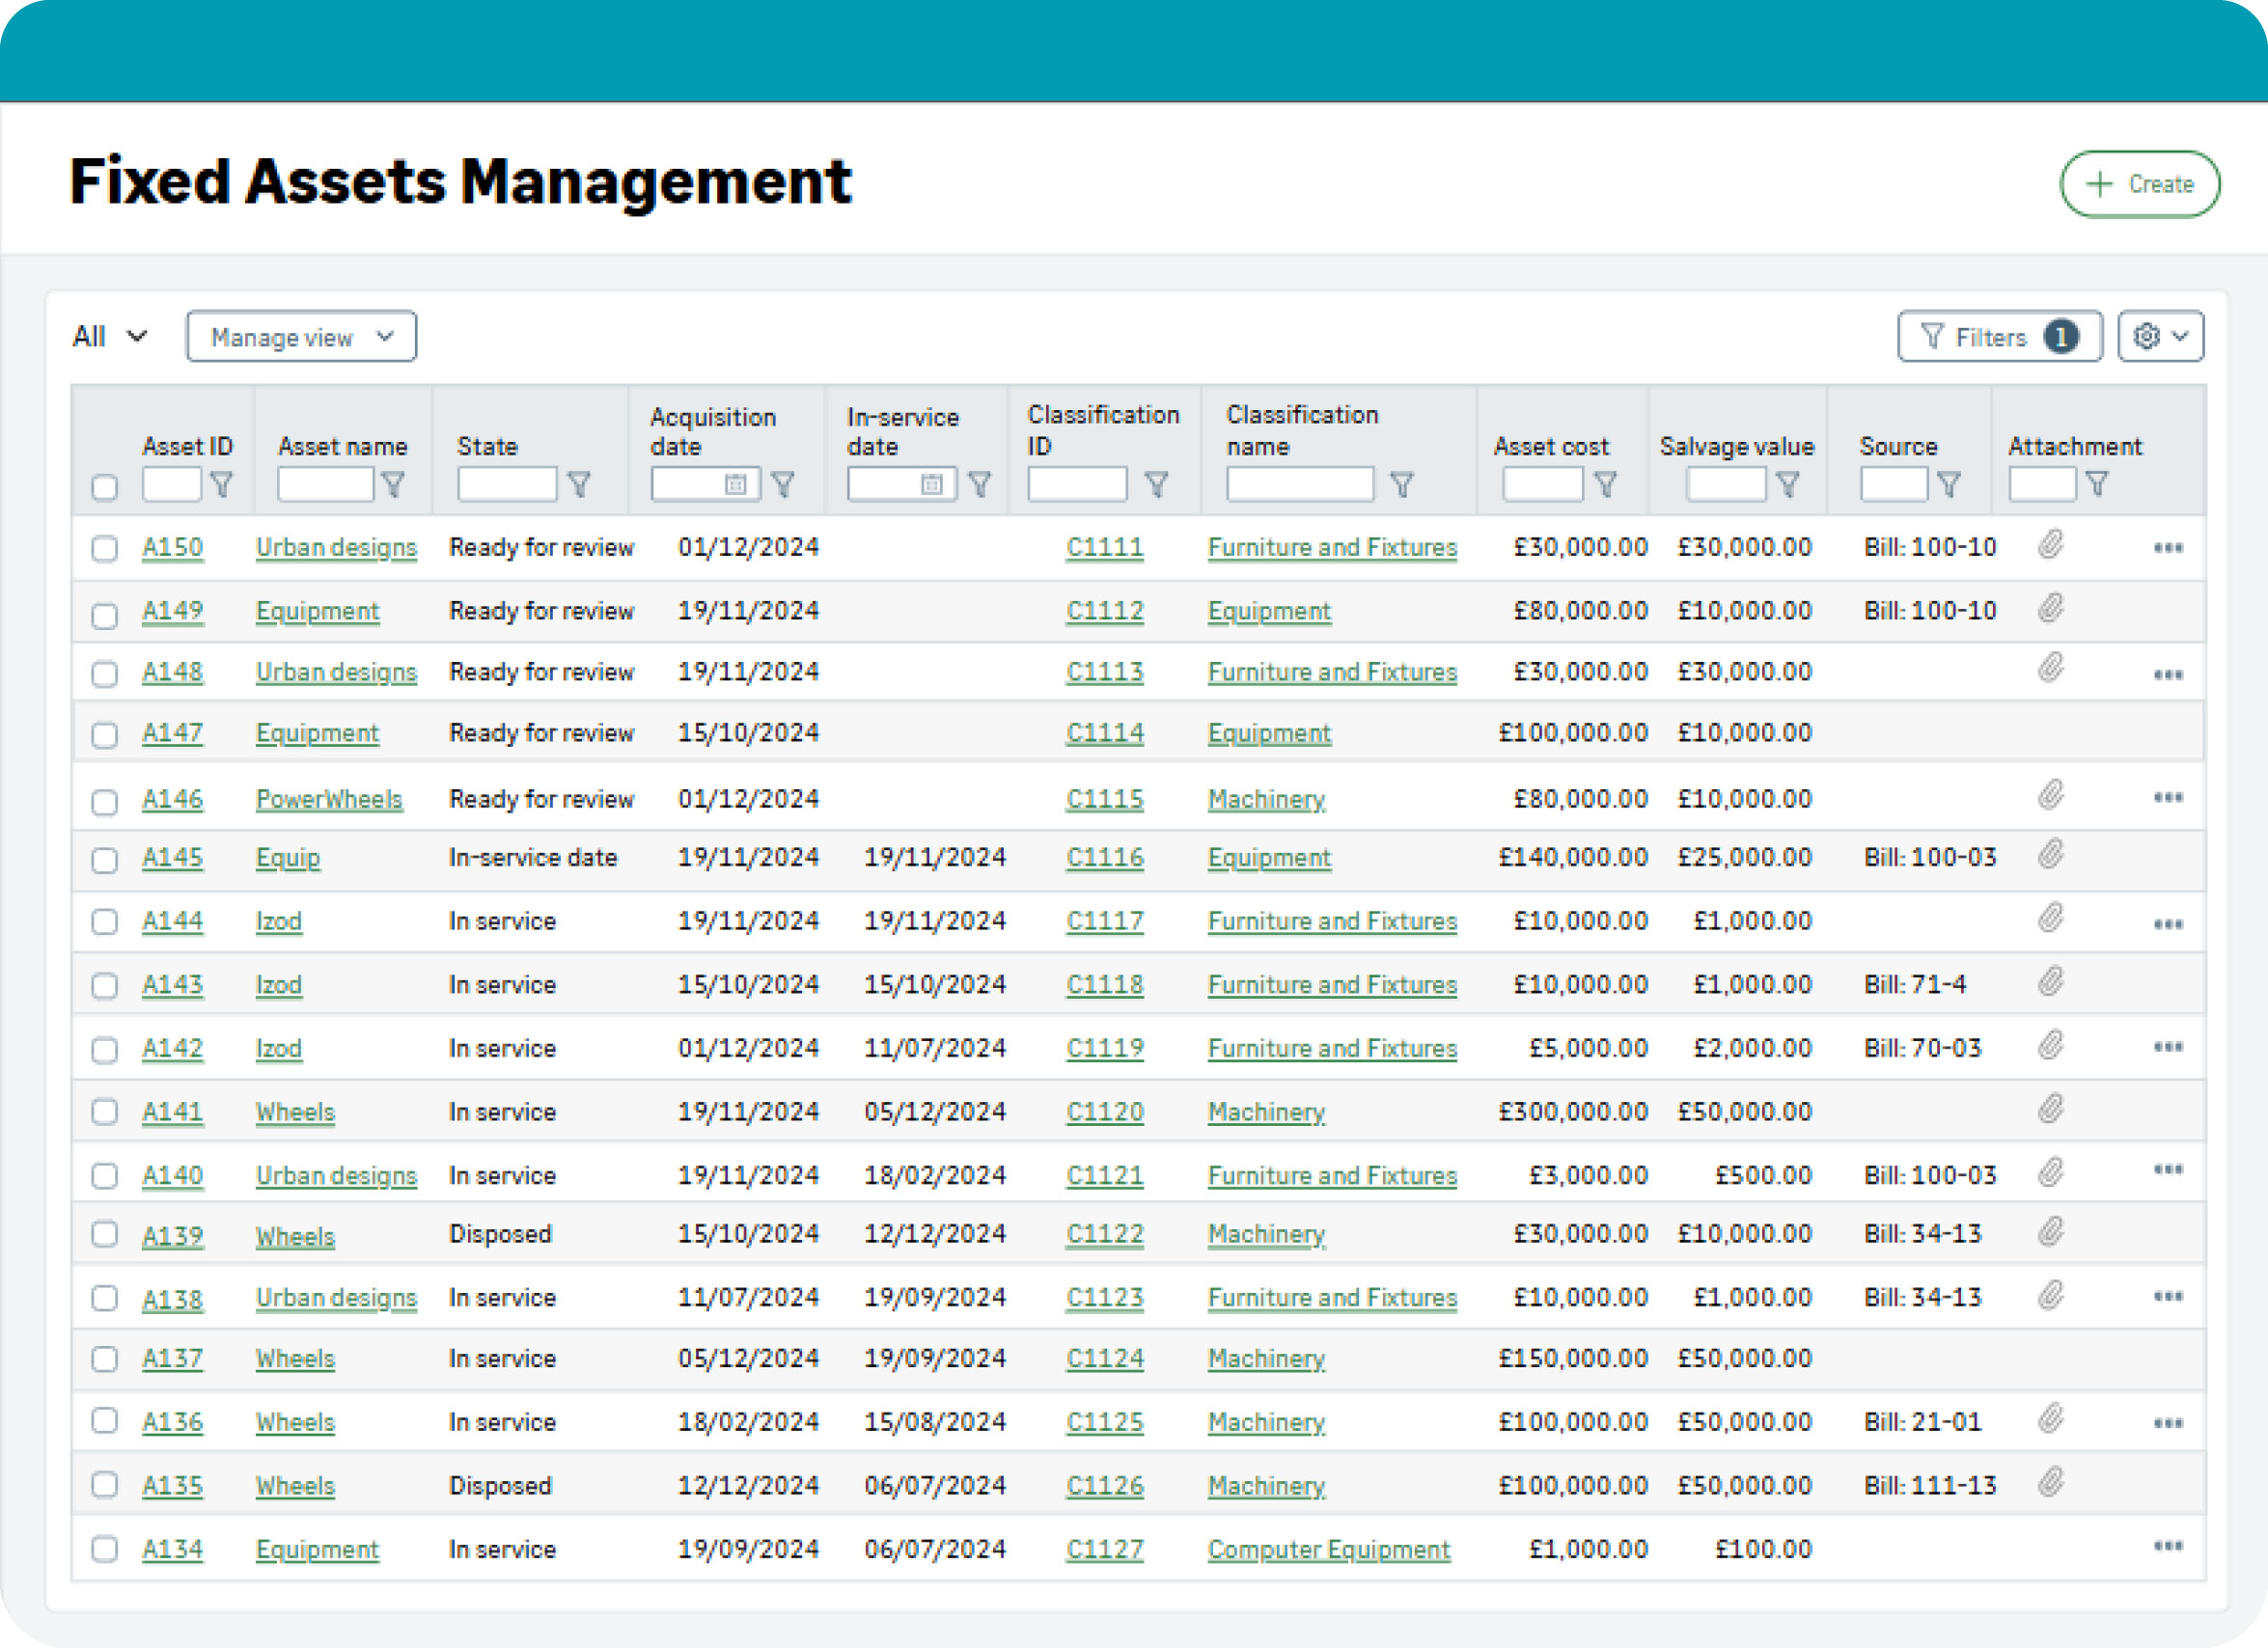This screenshot has width=2268, height=1648.
Task: Open the In-service date calendar picker icon
Action: coord(931,485)
